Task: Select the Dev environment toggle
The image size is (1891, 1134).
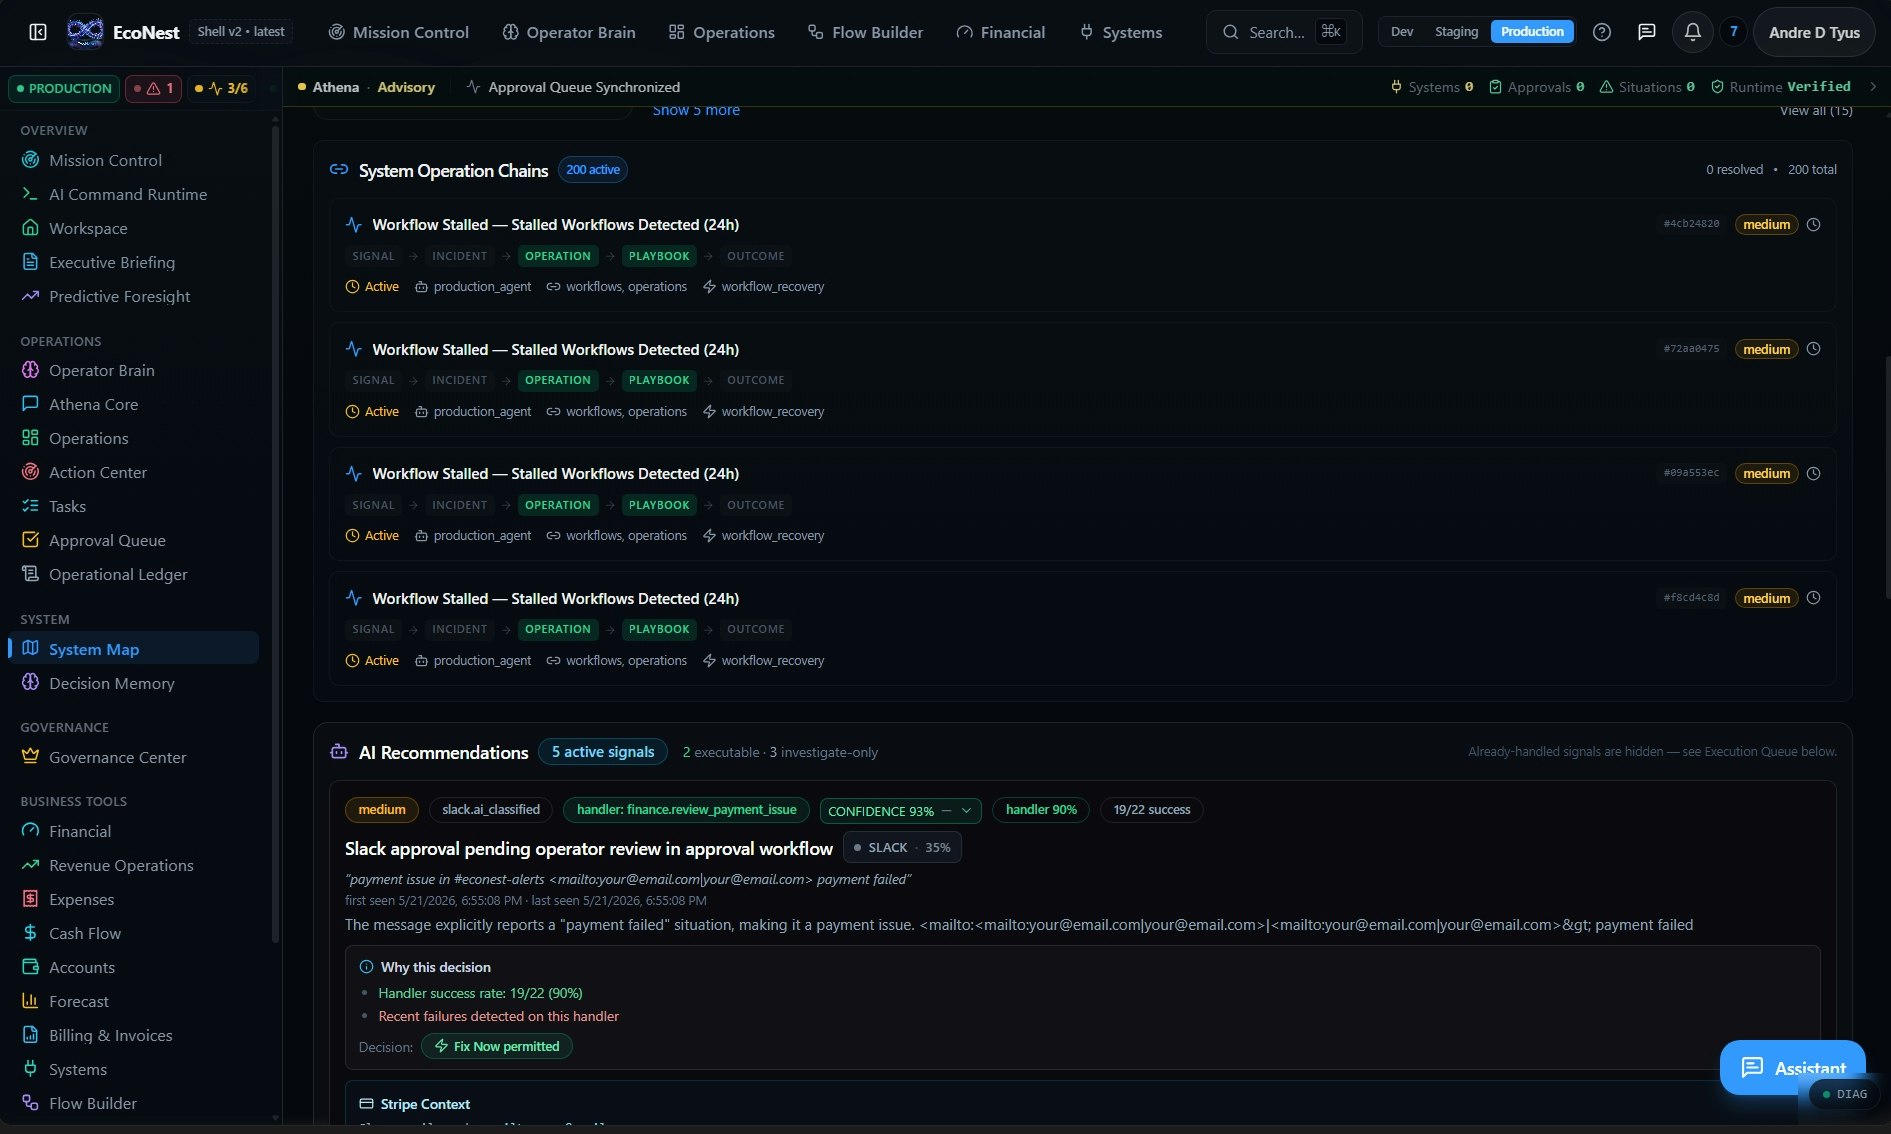Action: [1402, 32]
